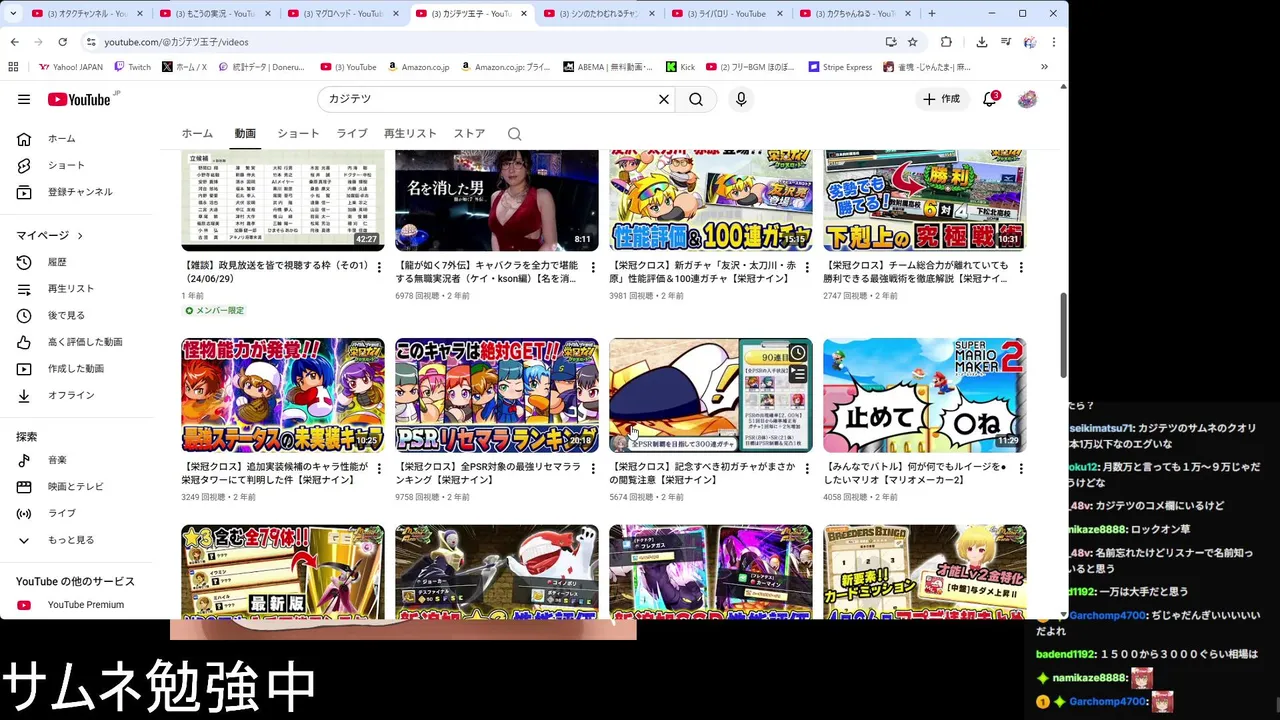Expand マイページ section
Screen dimensions: 1280x720
(x=50, y=235)
